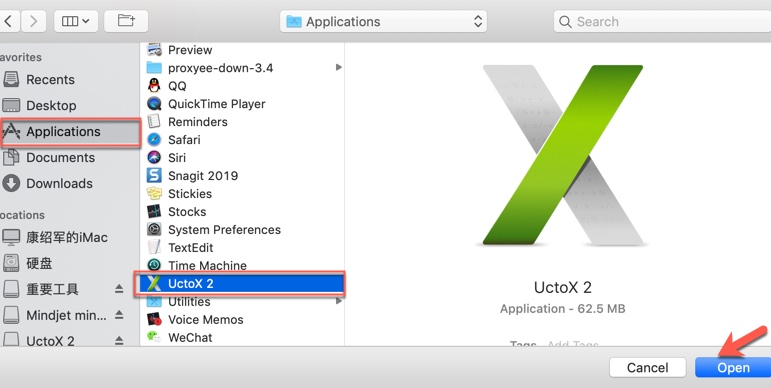Click the back navigation arrow
This screenshot has height=388, width=771.
tap(9, 21)
